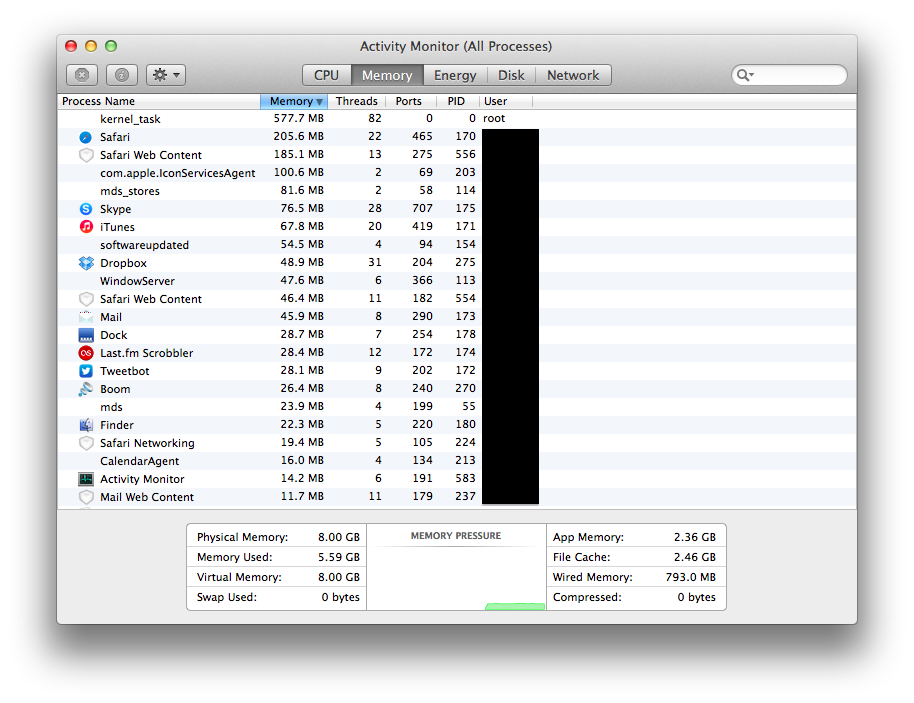The image size is (914, 703).
Task: Click the File Cache 2.46 GB value
Action: (x=695, y=557)
